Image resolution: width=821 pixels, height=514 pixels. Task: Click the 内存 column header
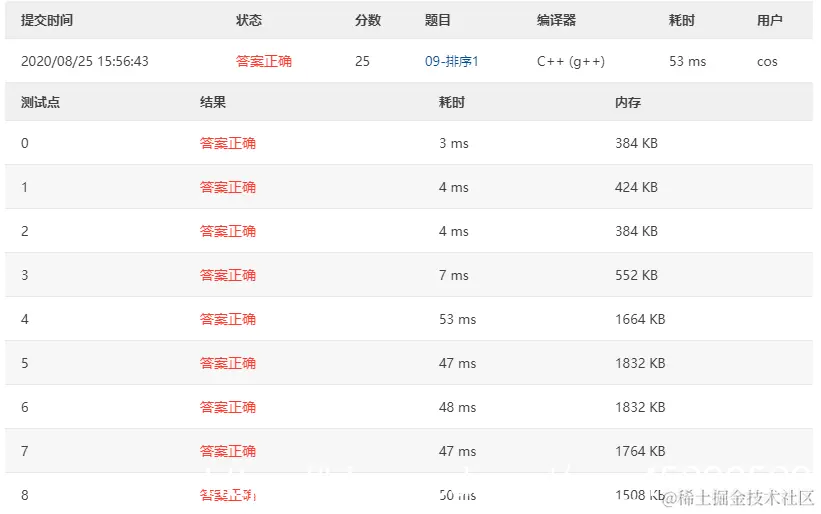click(x=628, y=102)
